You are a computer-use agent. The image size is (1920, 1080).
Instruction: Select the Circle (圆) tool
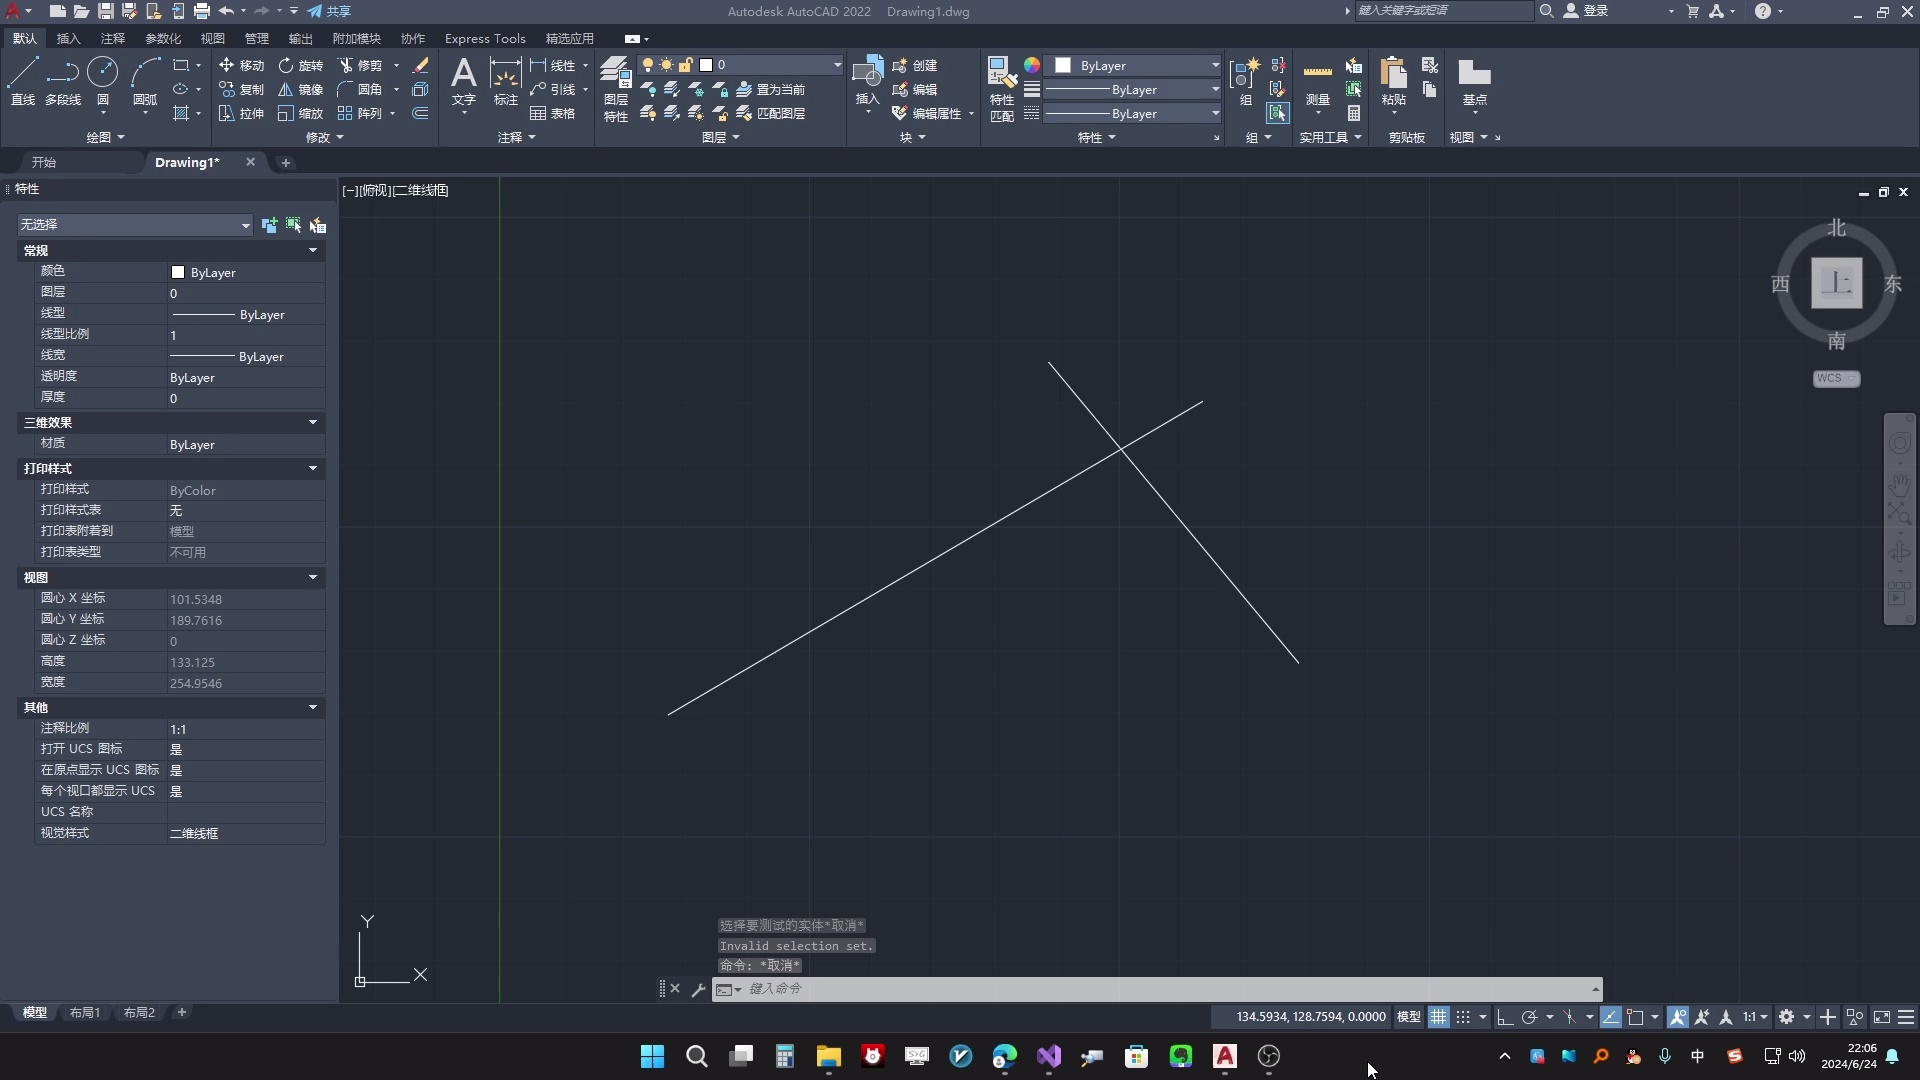click(102, 74)
